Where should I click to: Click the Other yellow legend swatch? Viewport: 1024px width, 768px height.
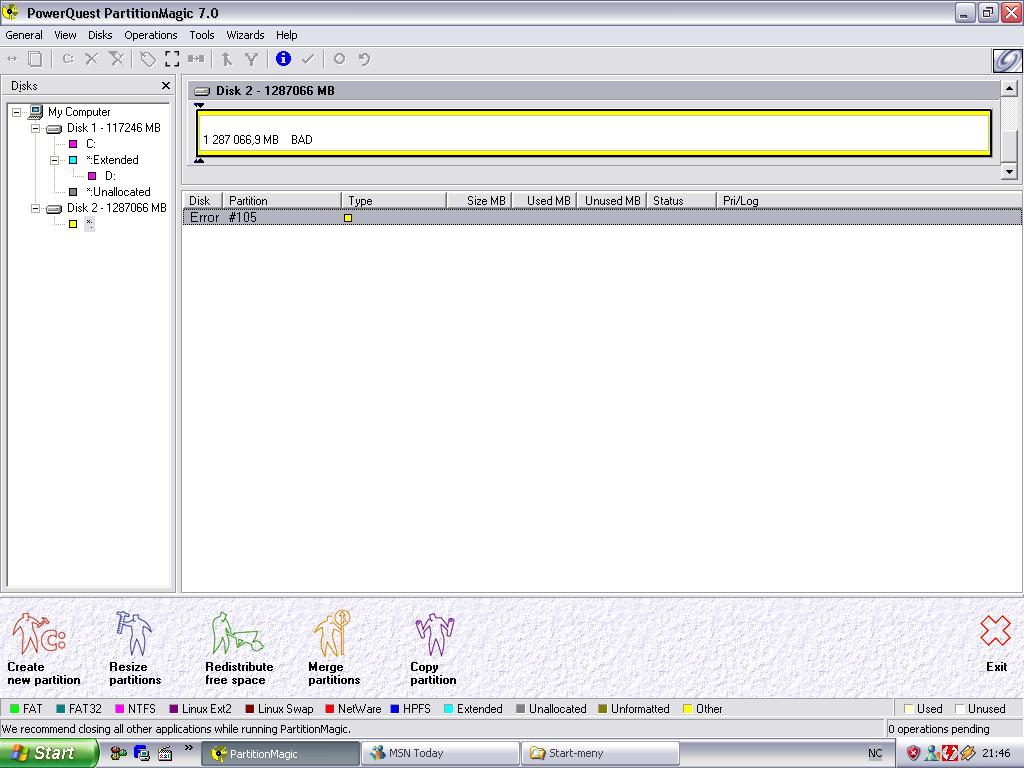688,709
